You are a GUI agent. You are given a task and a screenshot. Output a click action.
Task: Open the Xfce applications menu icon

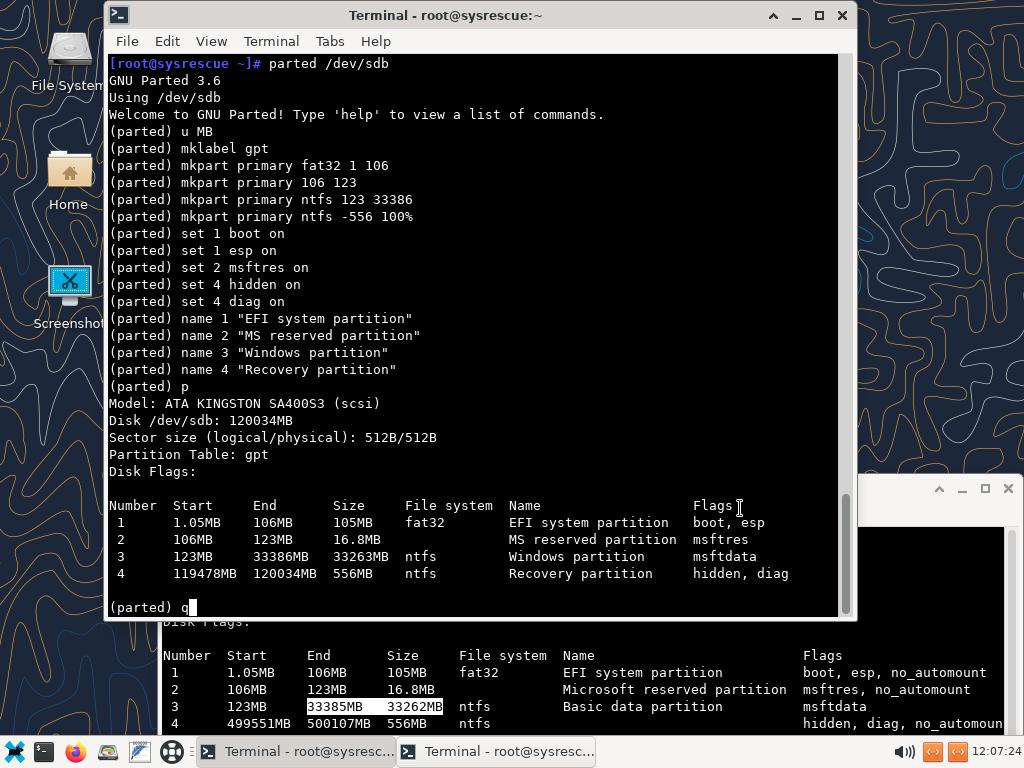coord(14,751)
